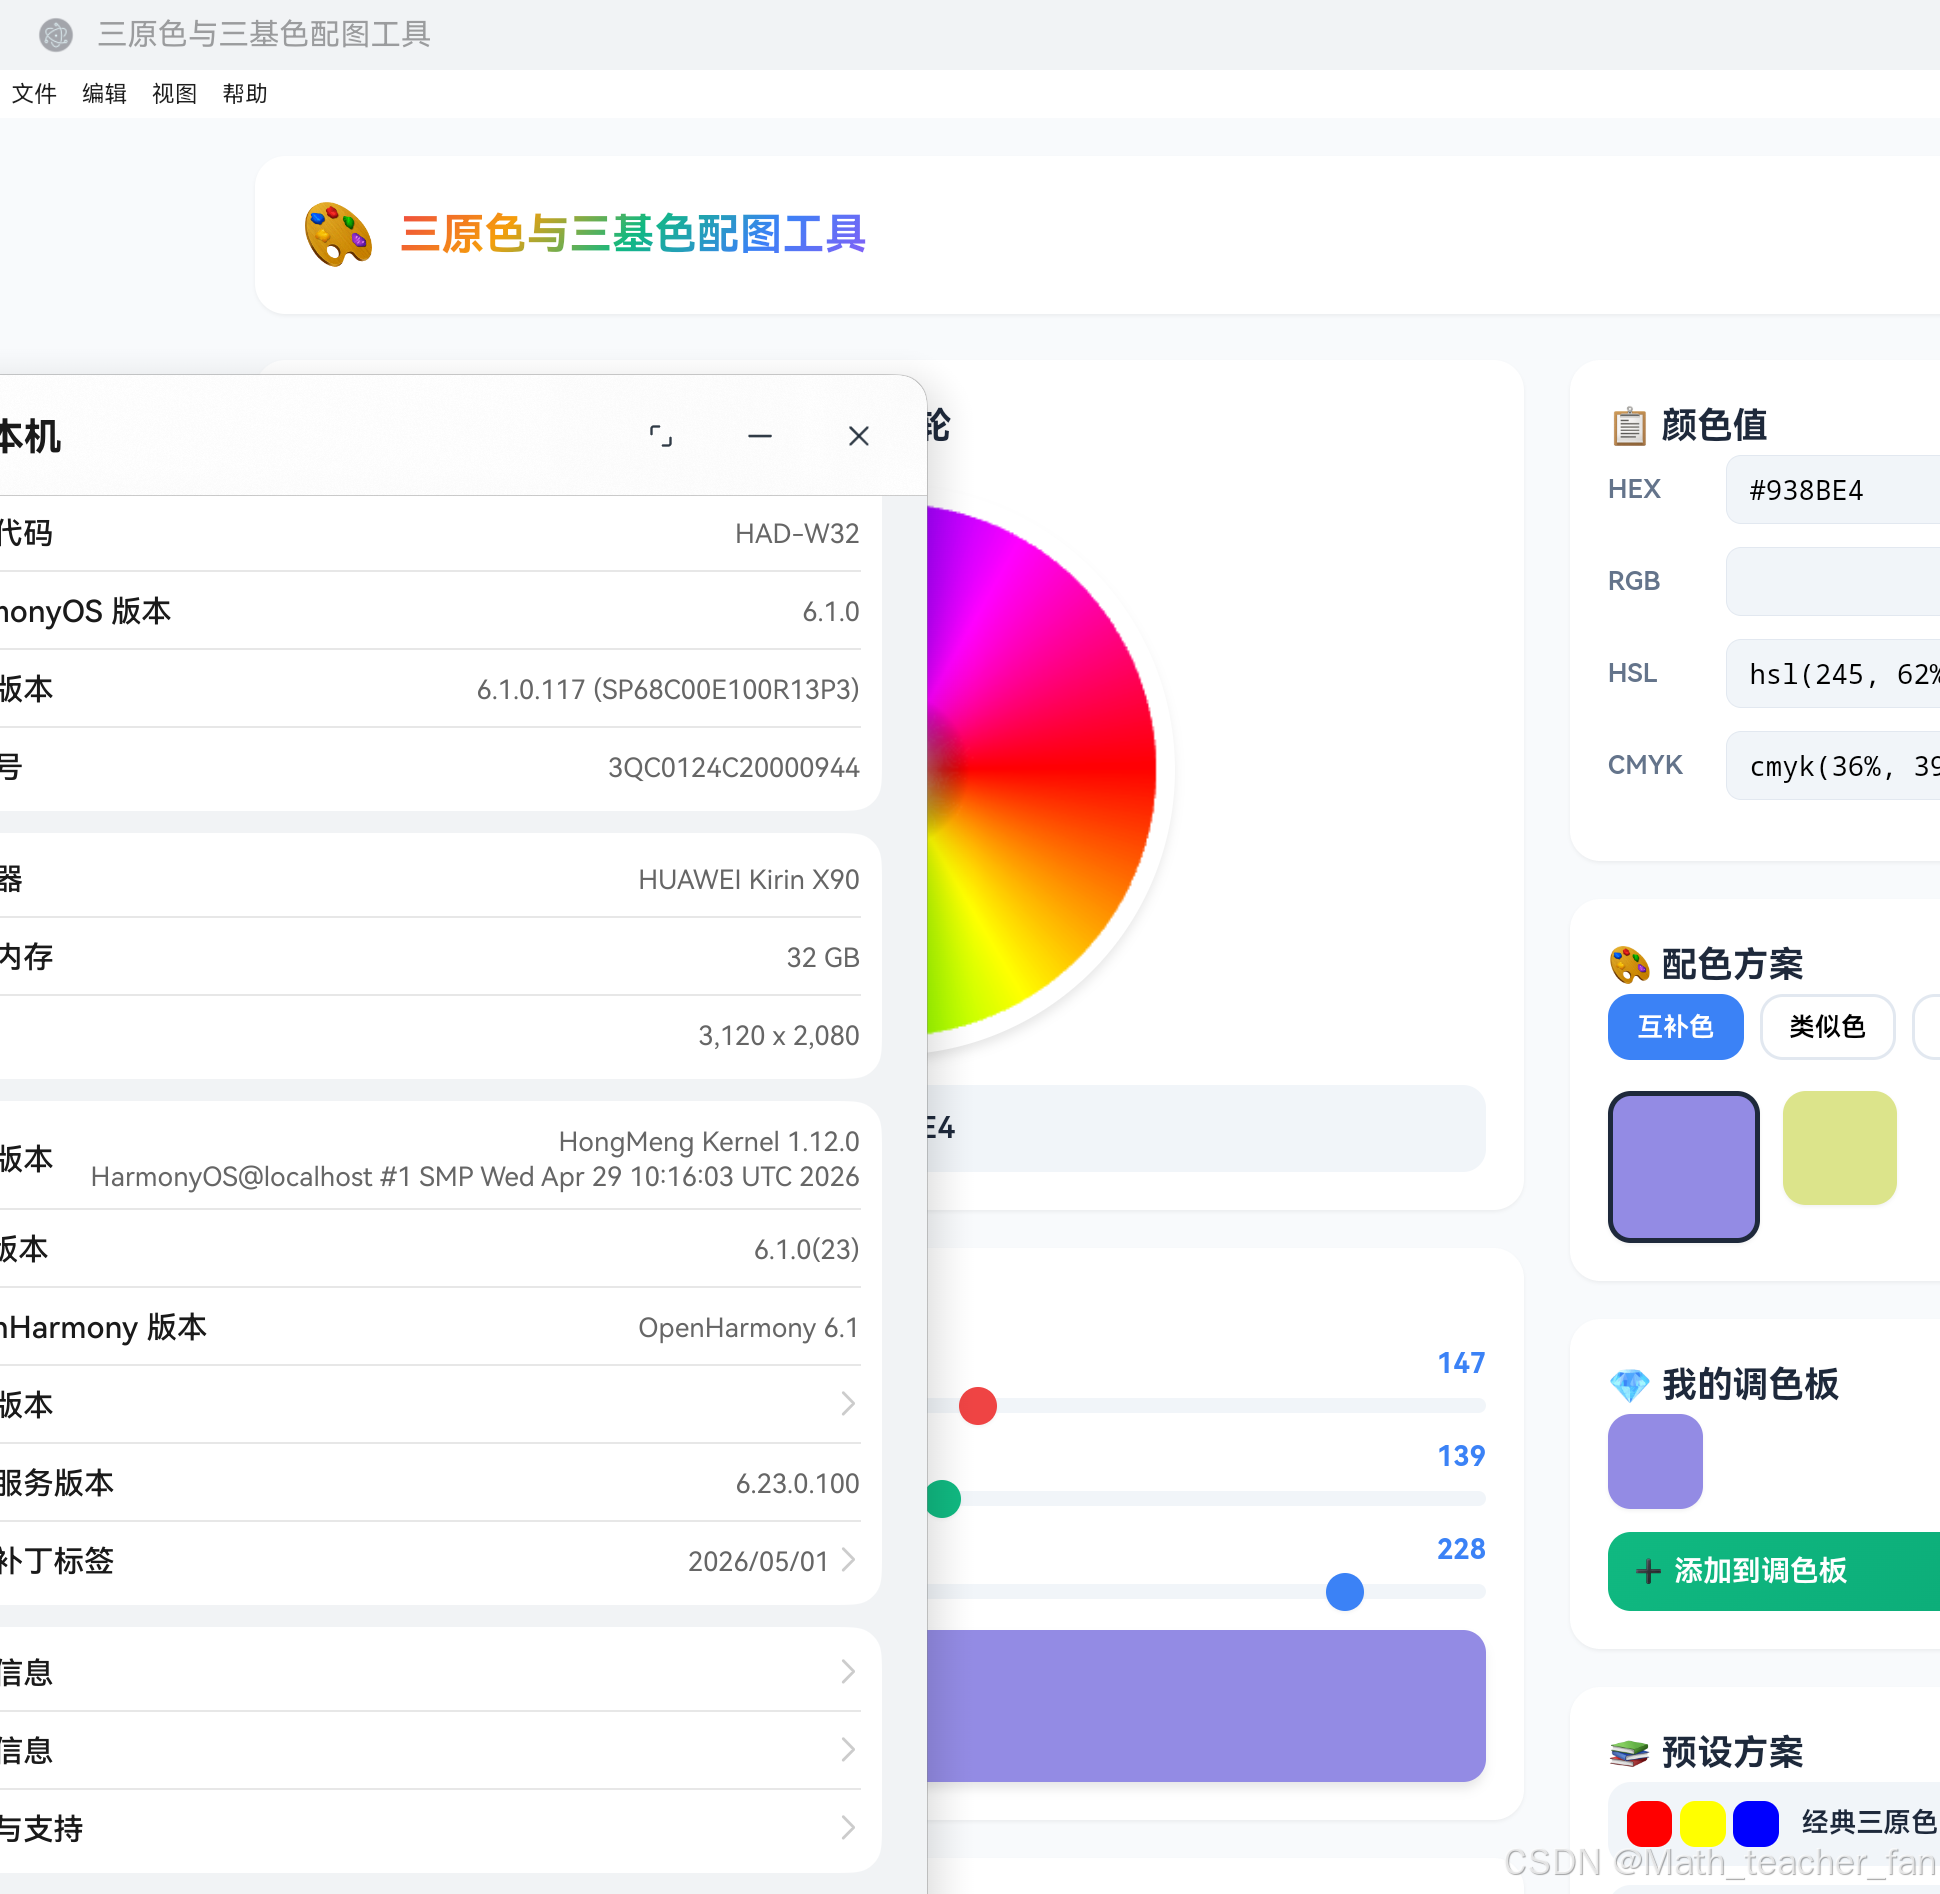Open the 文件 menu

tap(34, 94)
